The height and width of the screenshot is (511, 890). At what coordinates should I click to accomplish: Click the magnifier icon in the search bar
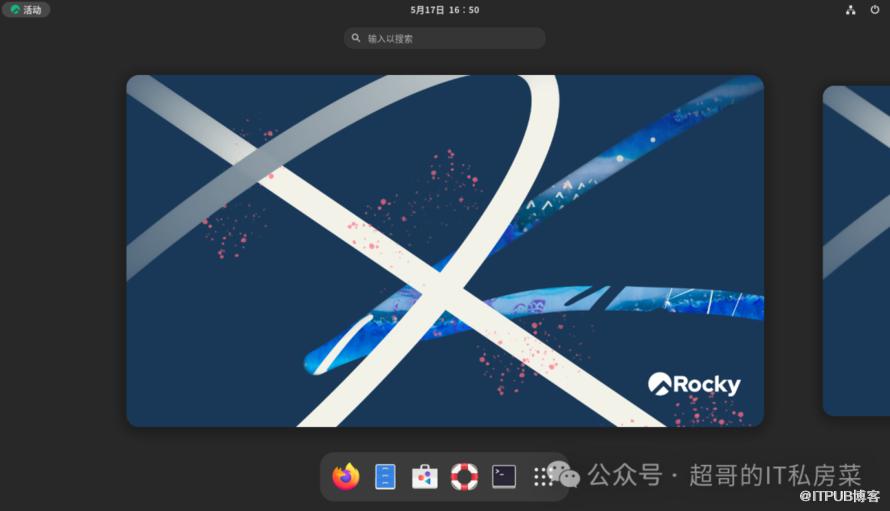[356, 38]
